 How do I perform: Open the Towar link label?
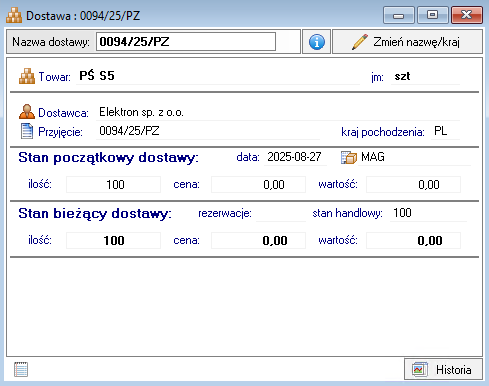(54, 77)
